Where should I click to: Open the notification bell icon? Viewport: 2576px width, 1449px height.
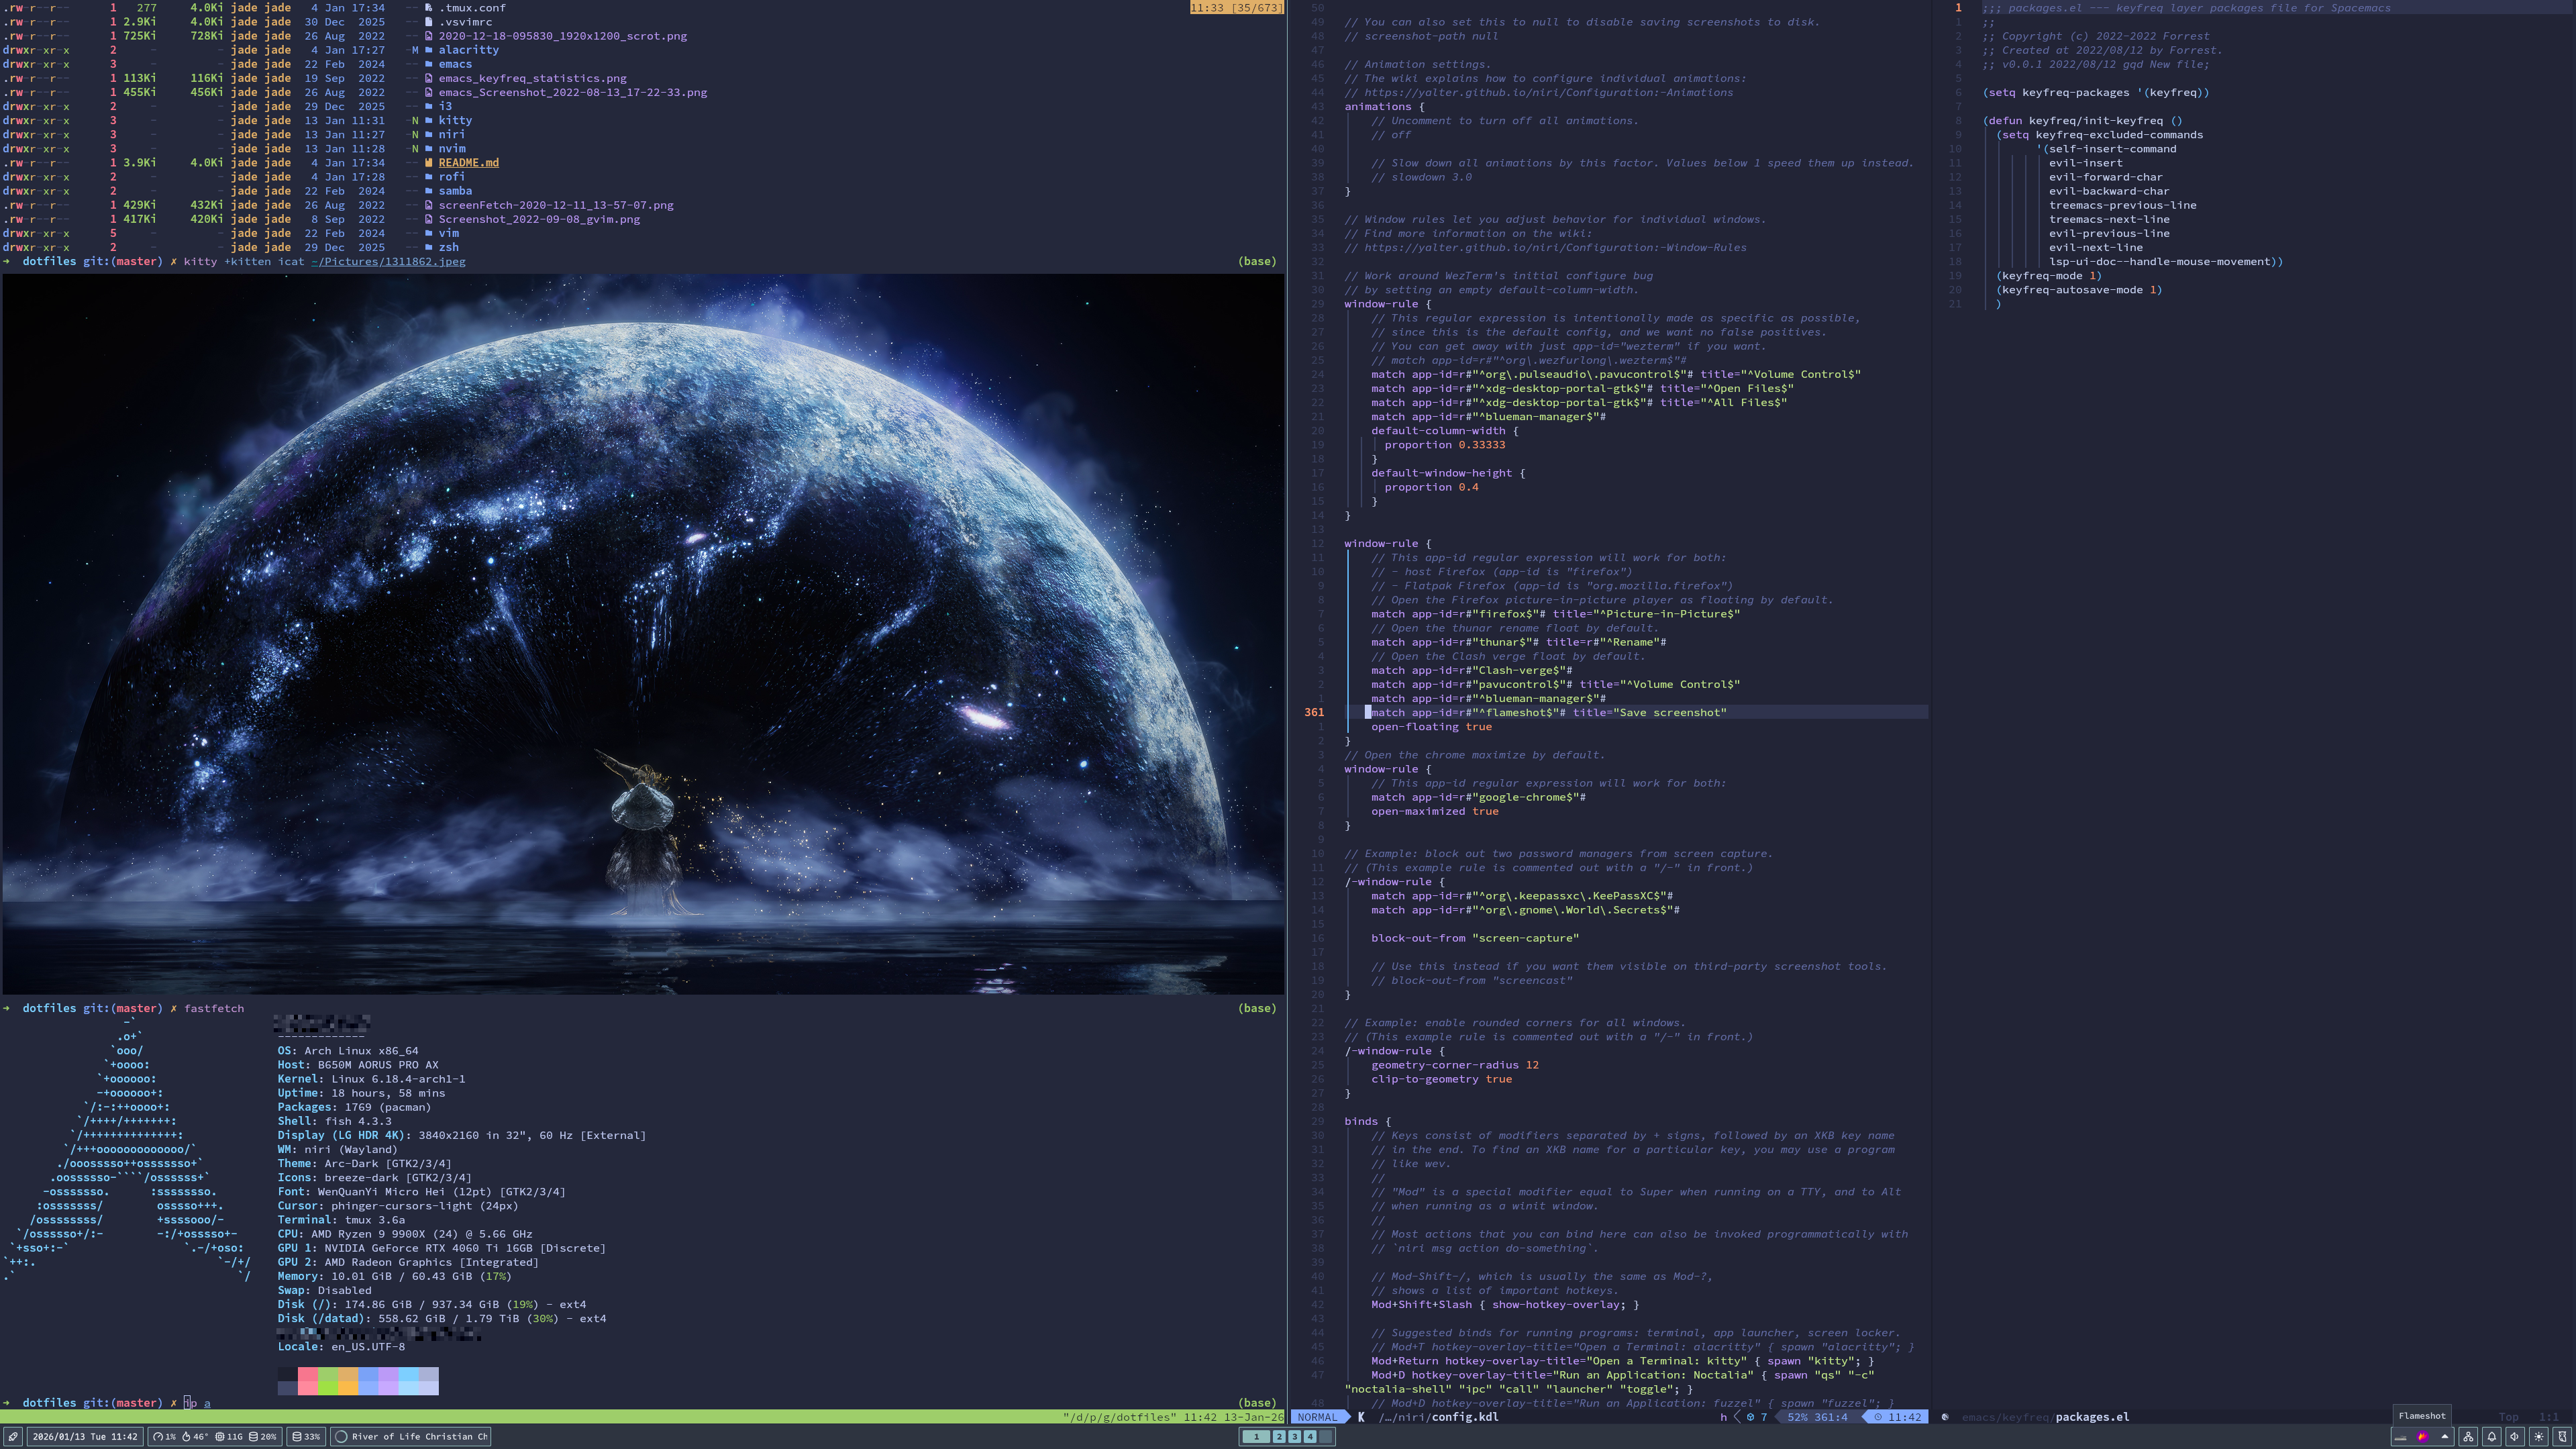coord(2492,1437)
